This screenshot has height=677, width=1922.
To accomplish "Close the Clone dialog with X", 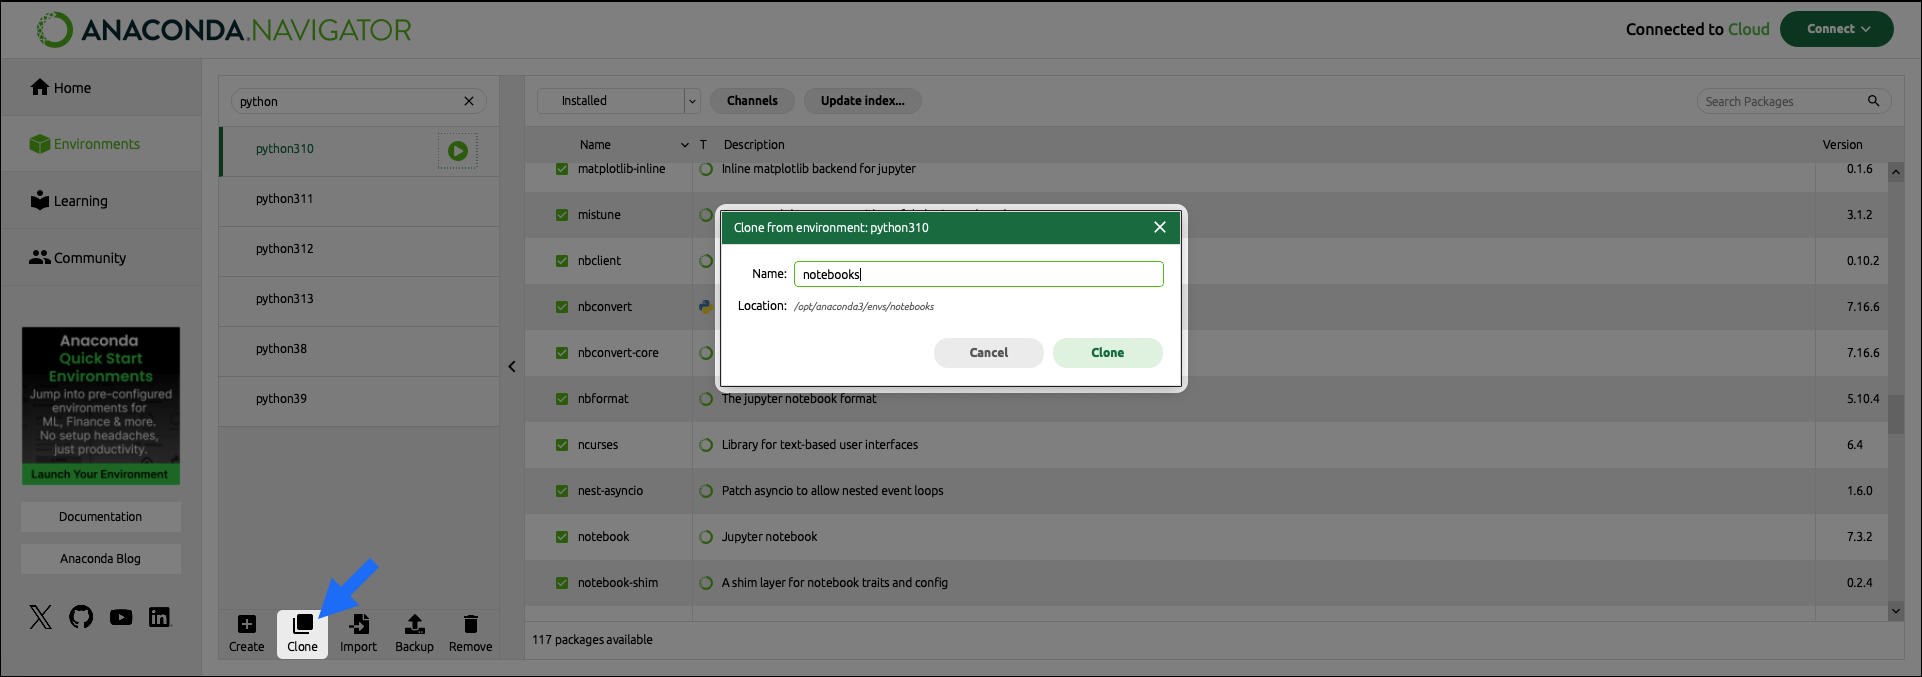I will click(x=1160, y=227).
